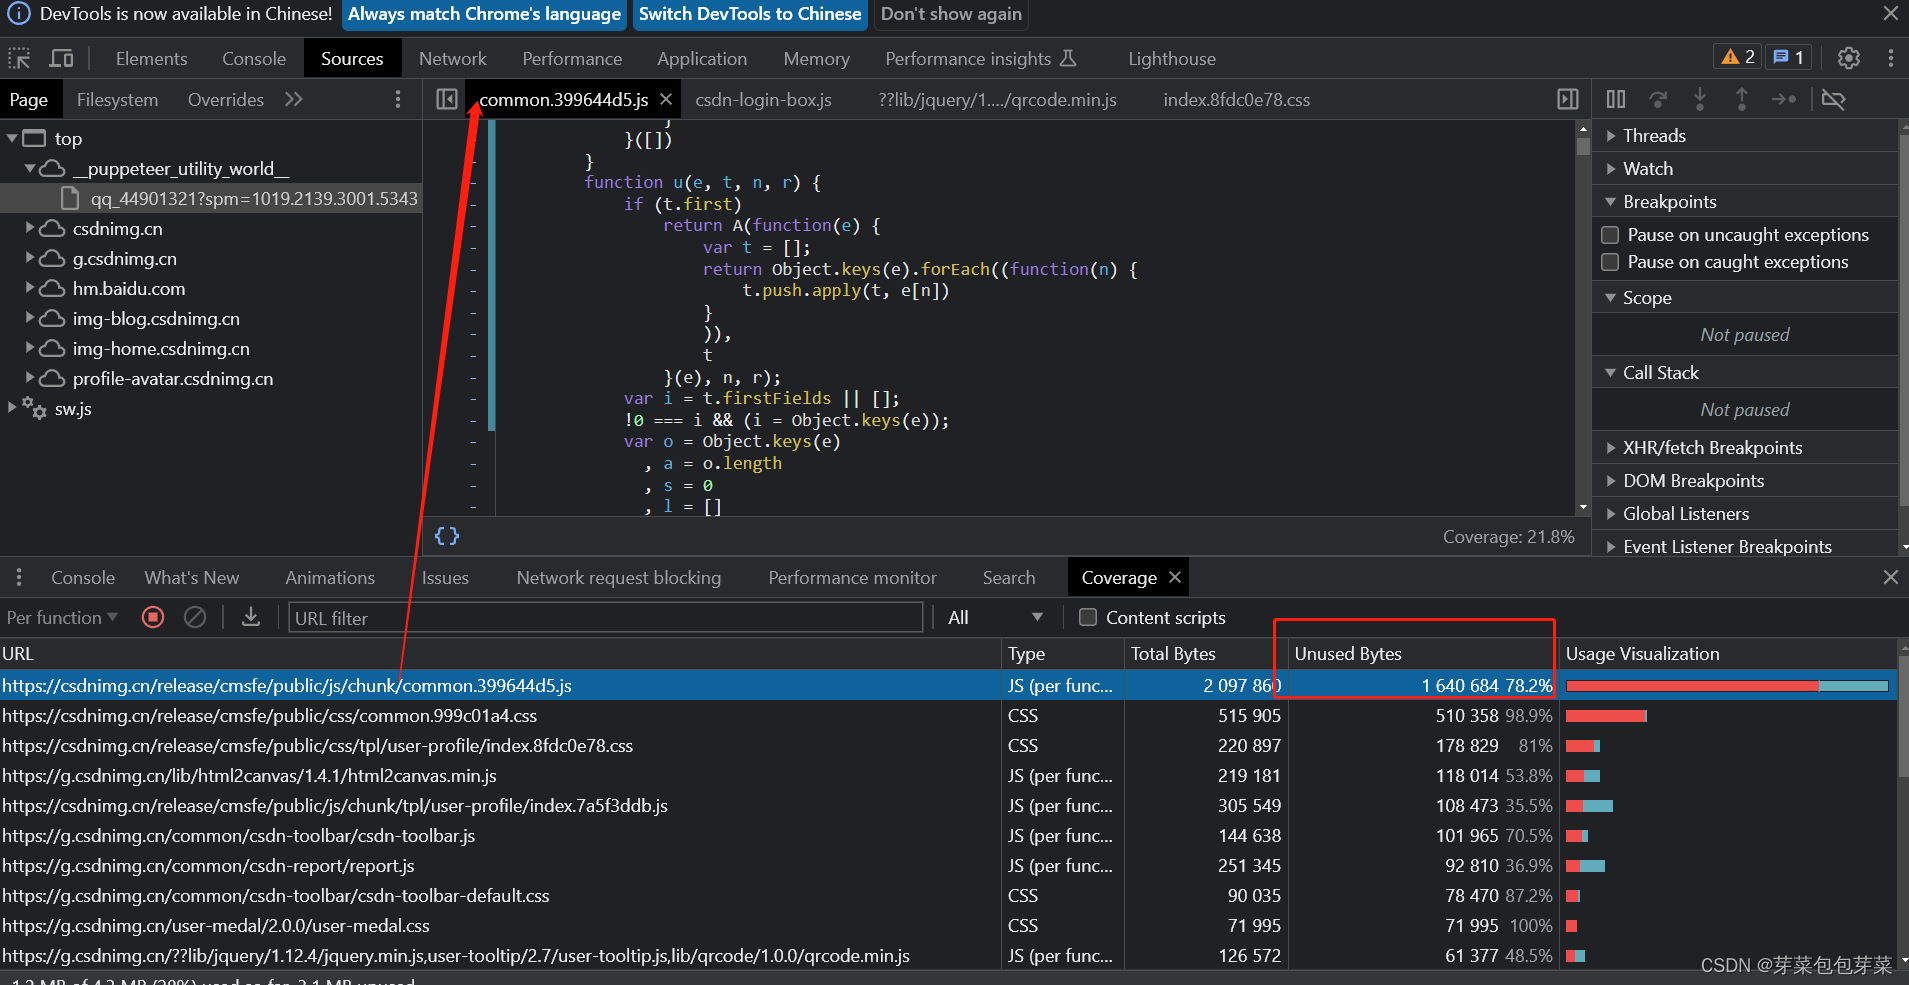Hide the debugger sidebar icon
The height and width of the screenshot is (985, 1909).
1568,99
